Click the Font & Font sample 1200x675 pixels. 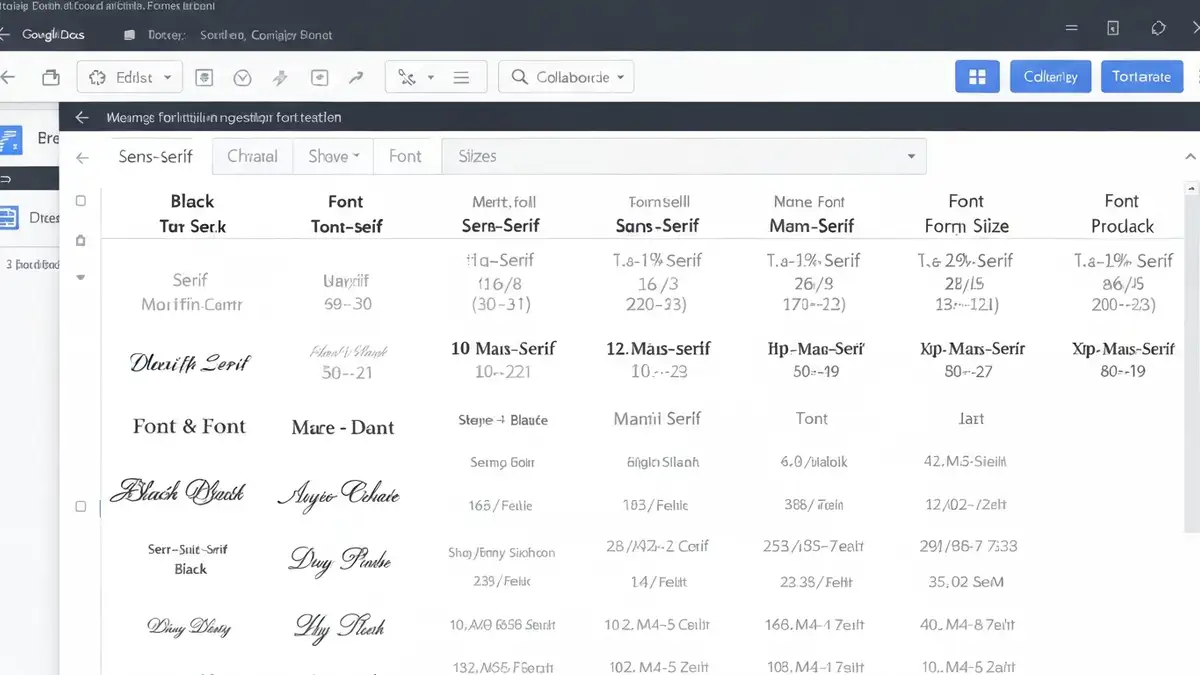coord(189,426)
